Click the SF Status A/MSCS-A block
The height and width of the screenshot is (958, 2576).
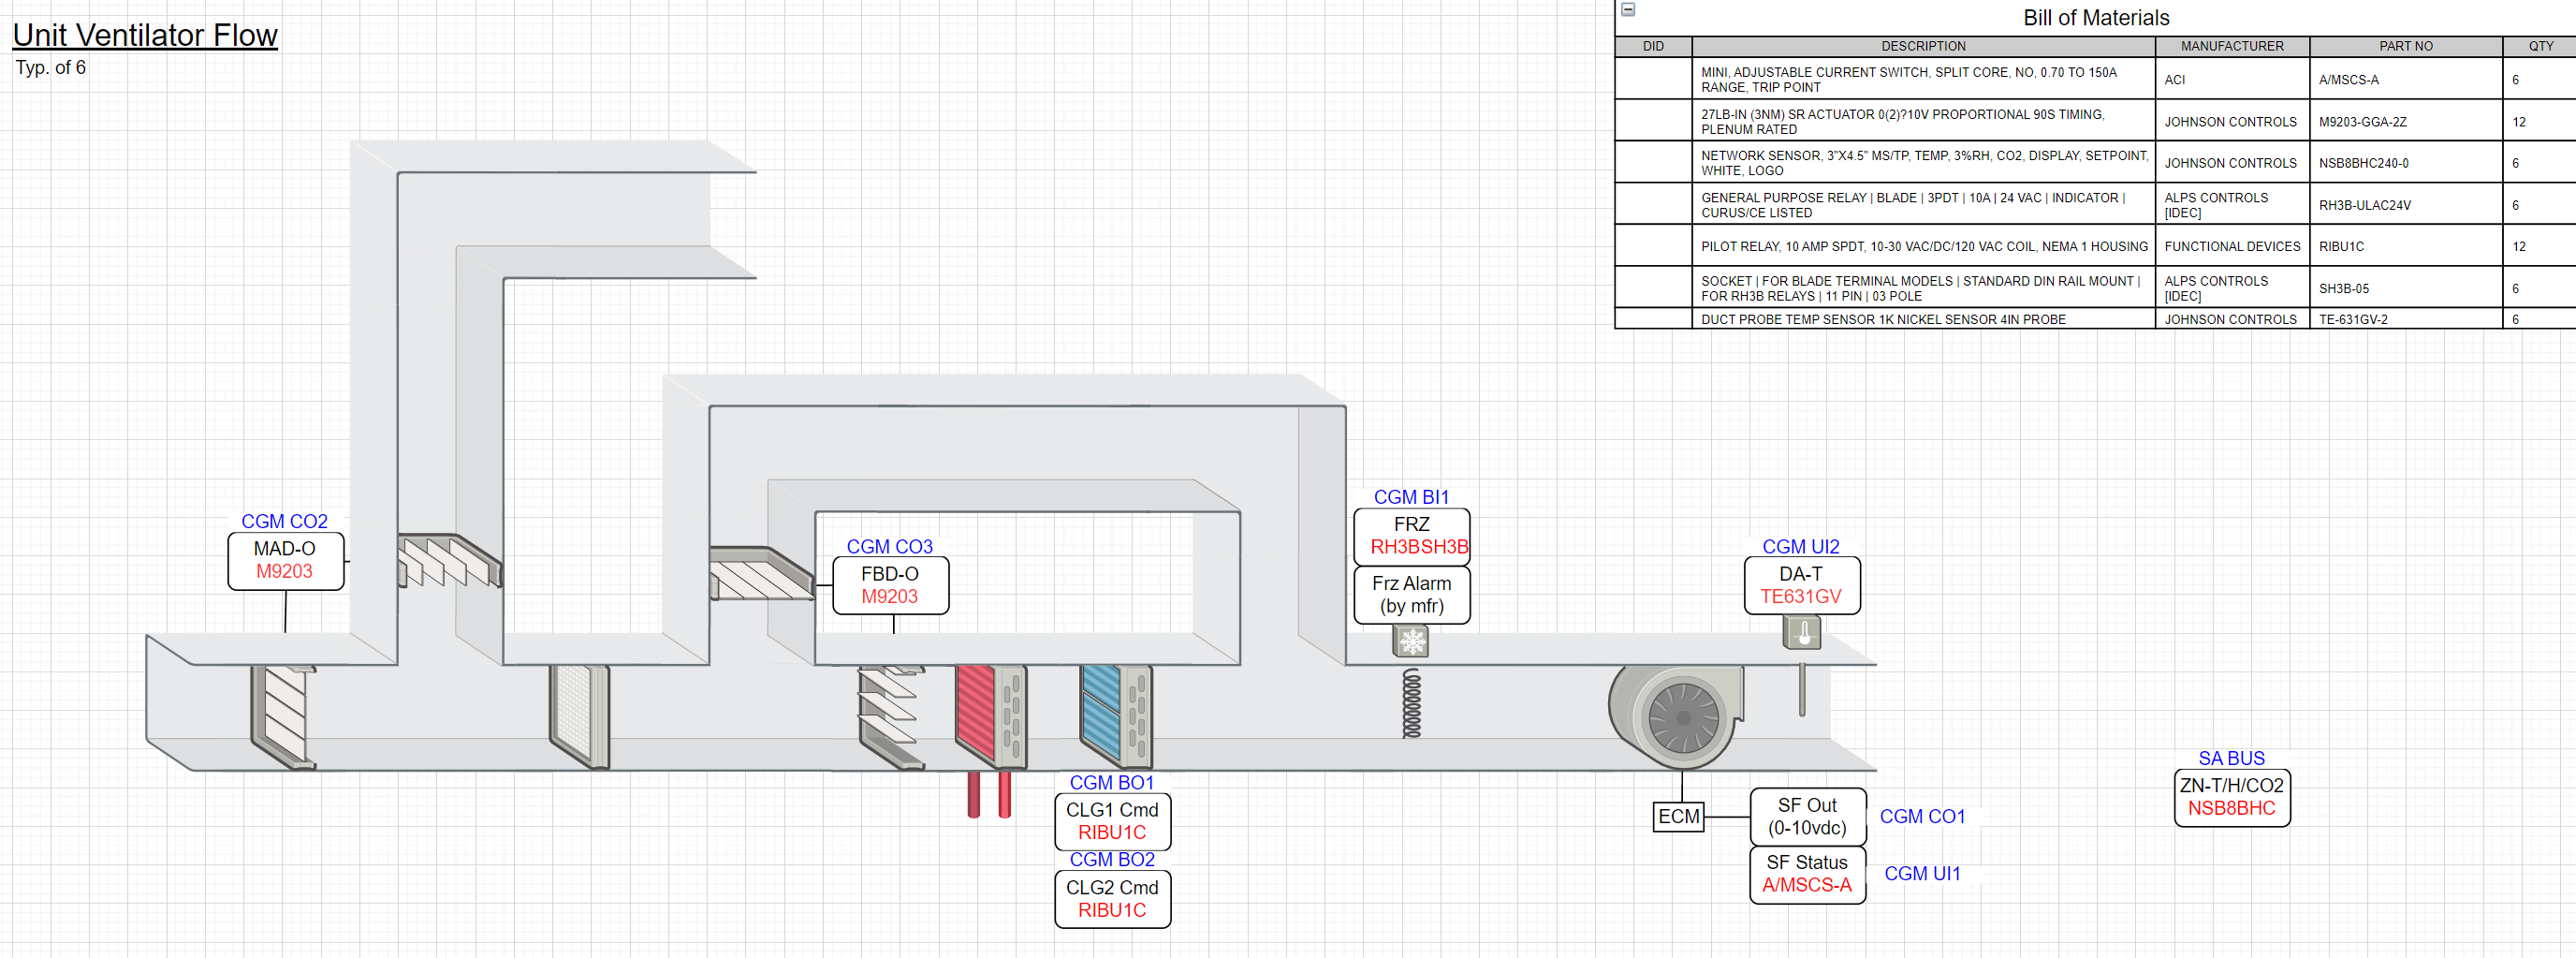pyautogui.click(x=1807, y=873)
